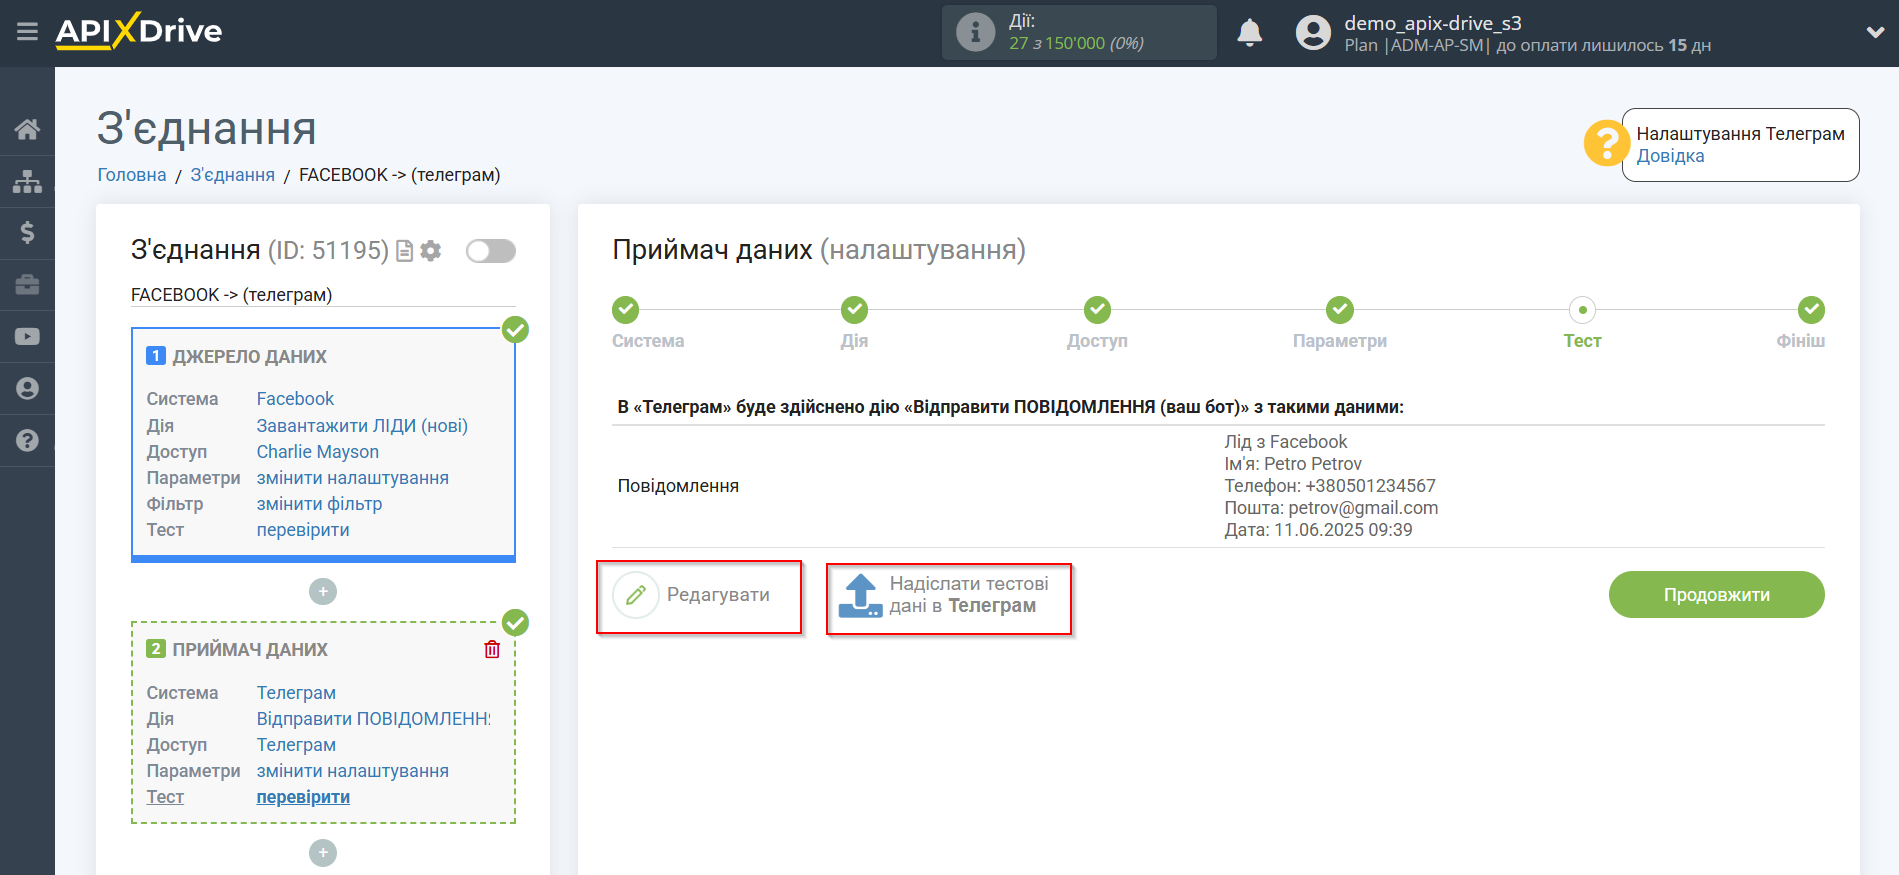Open the Довідка help link

click(1670, 156)
